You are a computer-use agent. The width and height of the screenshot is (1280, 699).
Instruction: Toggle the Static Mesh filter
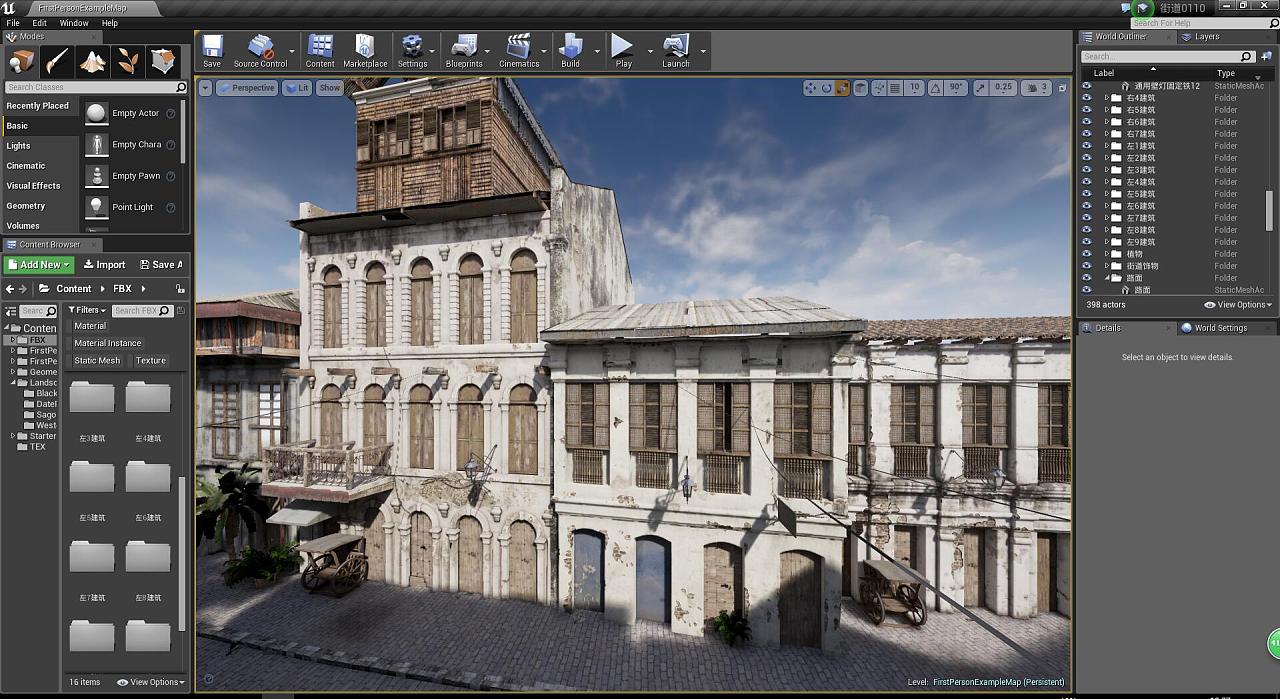[x=97, y=361]
